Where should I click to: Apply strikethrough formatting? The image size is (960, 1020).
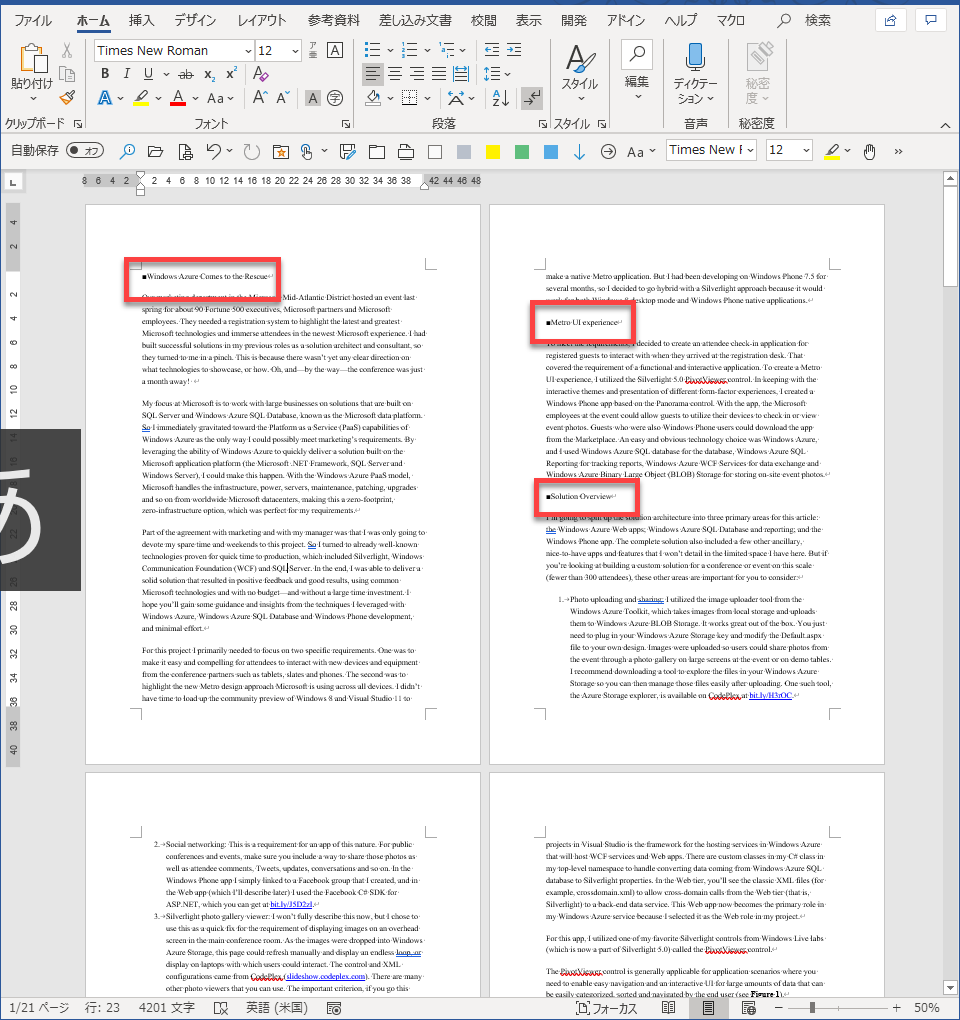[x=185, y=74]
